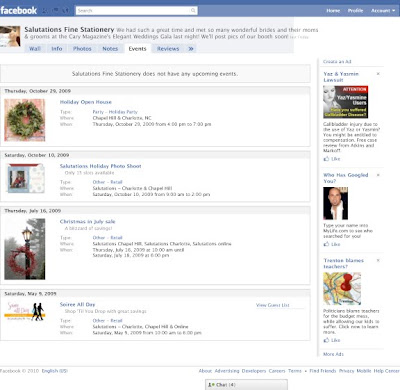This screenshot has width=400, height=390.
Task: Click the map pin ad image
Action: (x=342, y=289)
